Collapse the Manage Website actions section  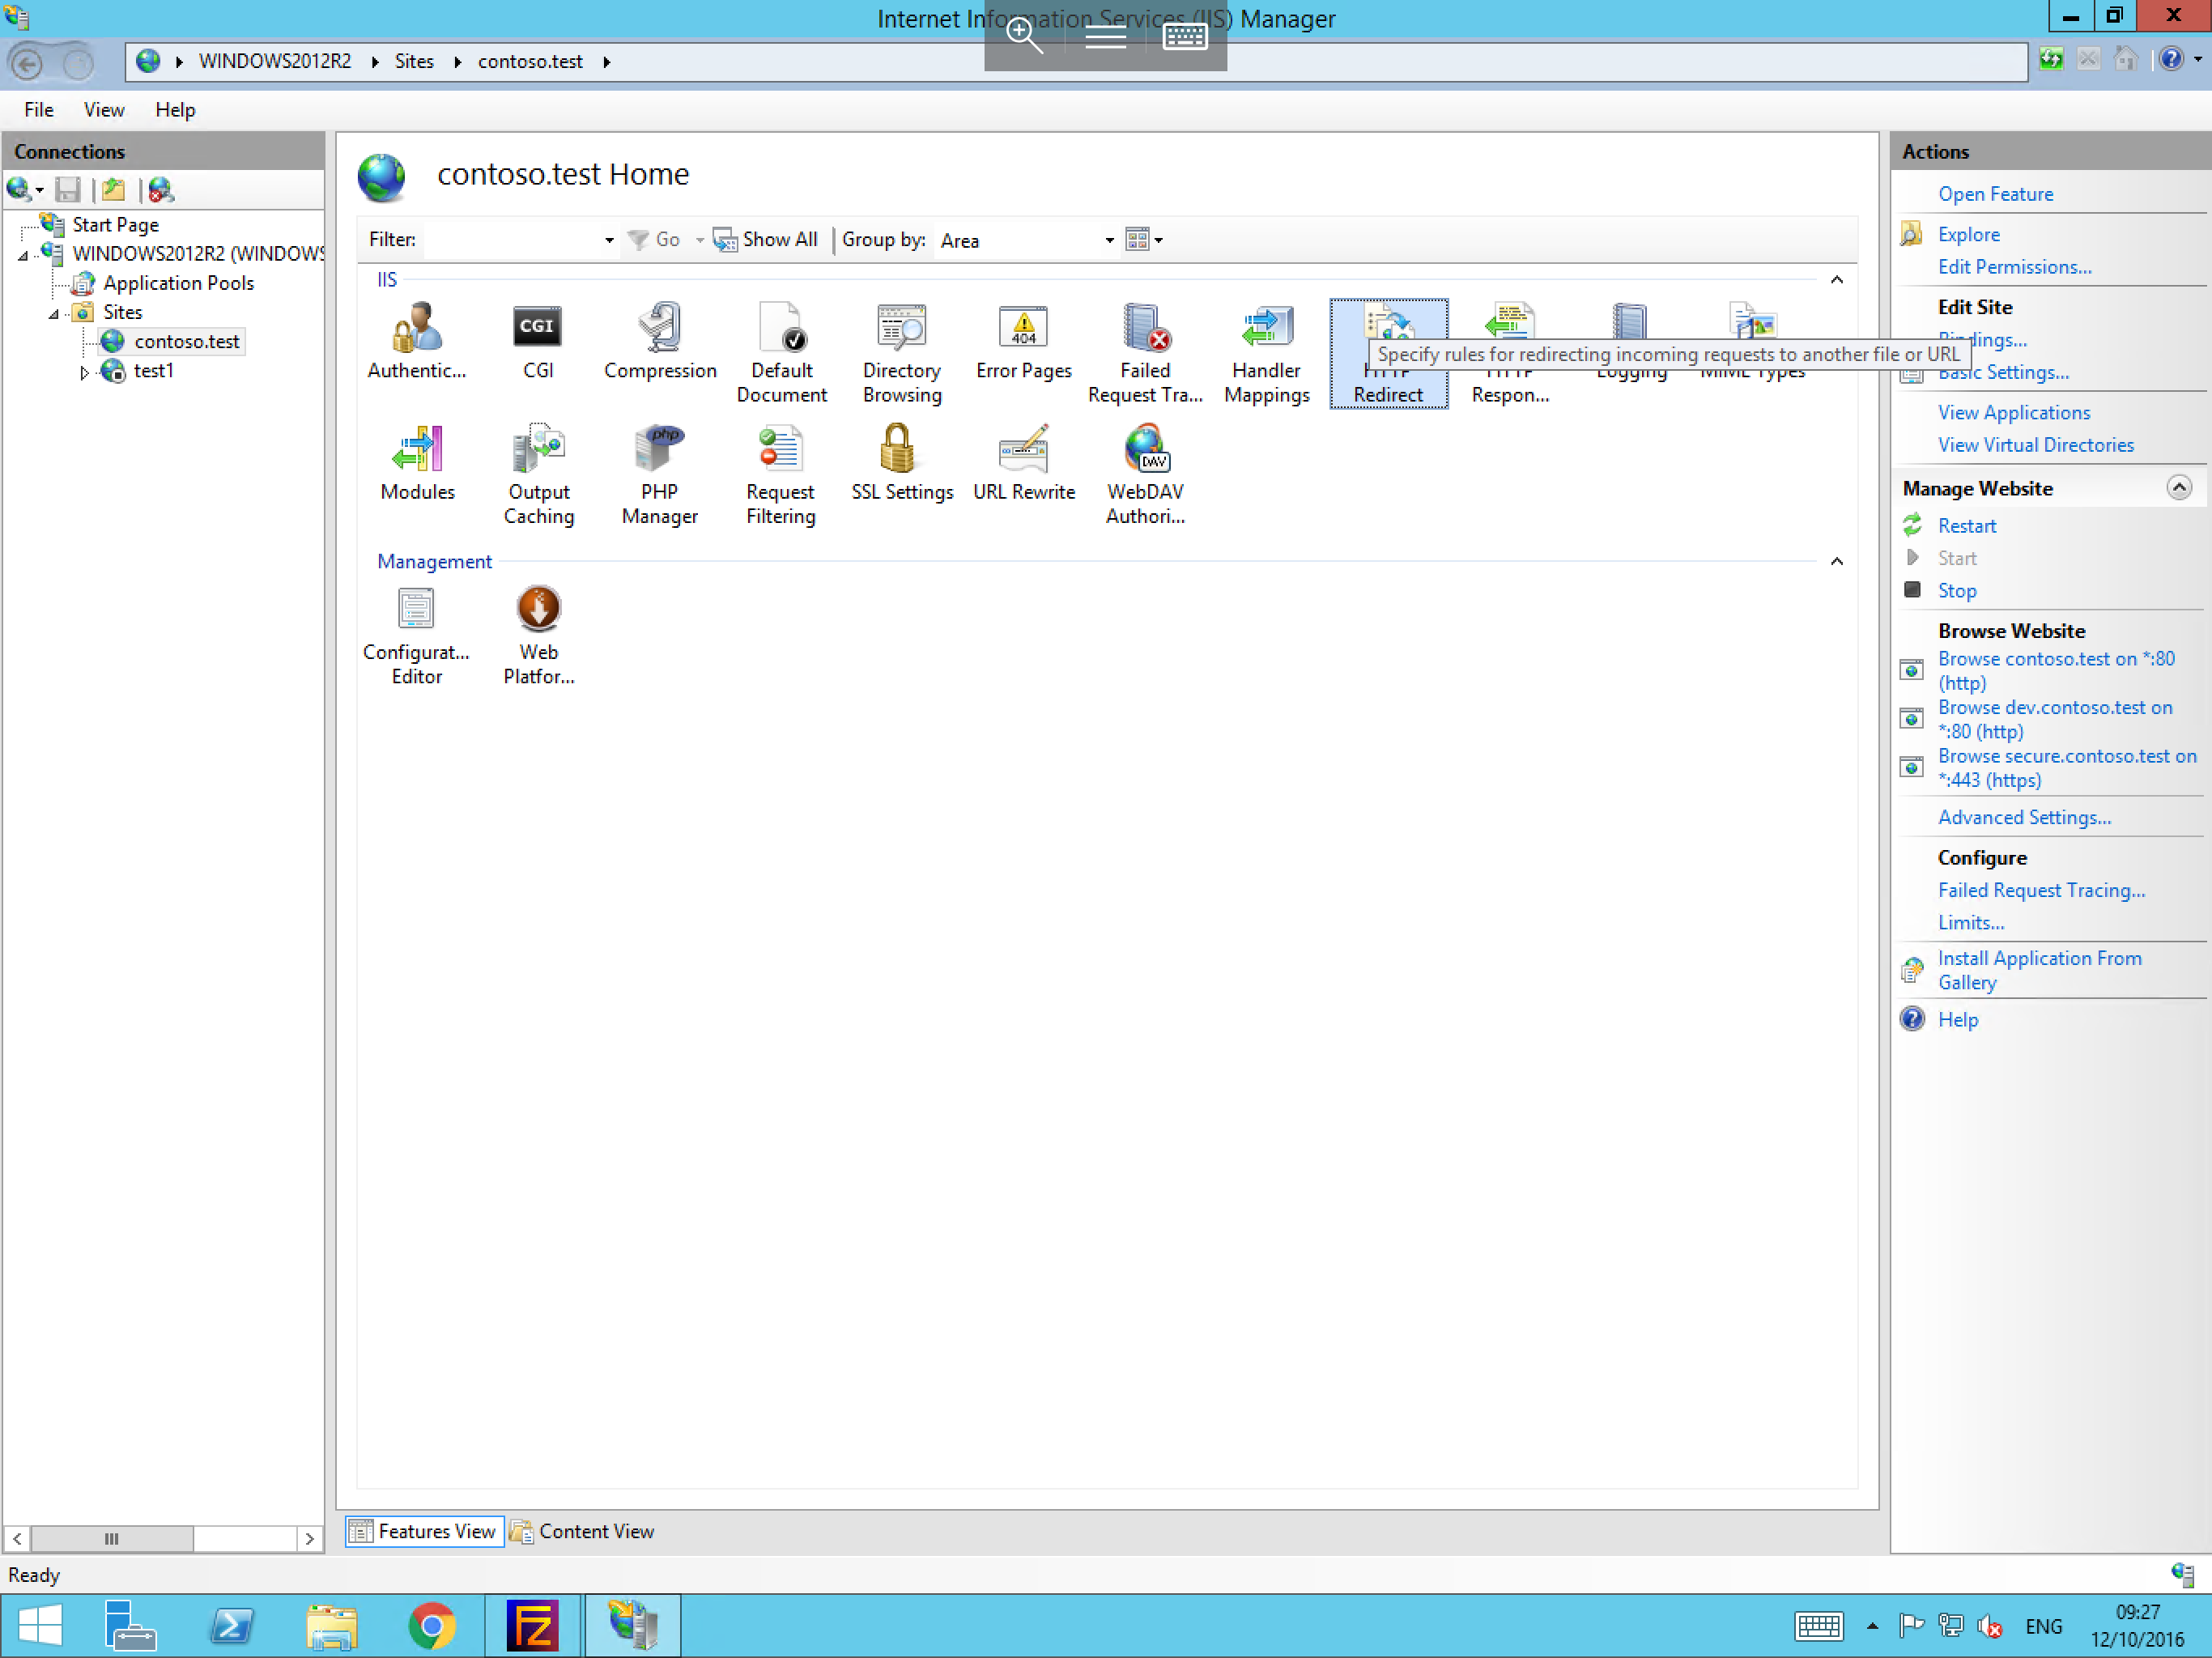point(2180,488)
